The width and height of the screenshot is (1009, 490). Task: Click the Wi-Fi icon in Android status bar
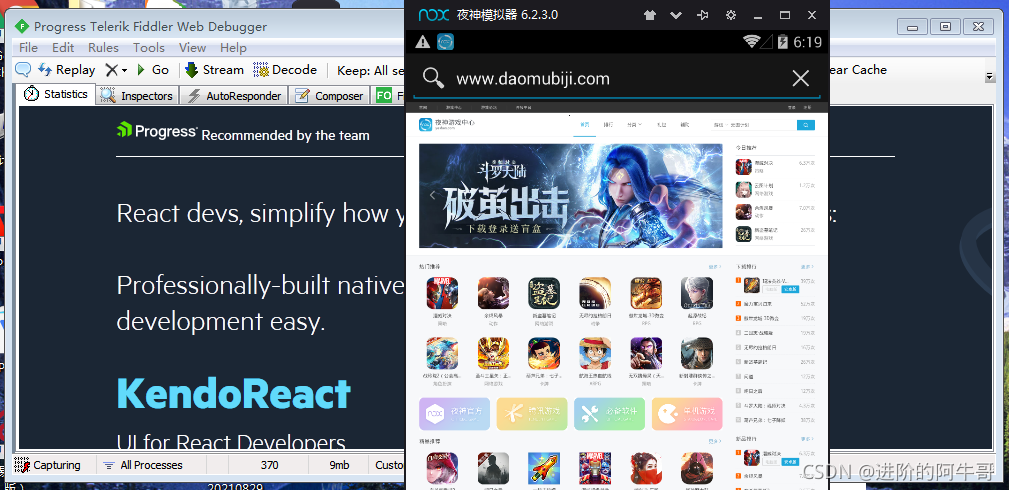pyautogui.click(x=751, y=42)
